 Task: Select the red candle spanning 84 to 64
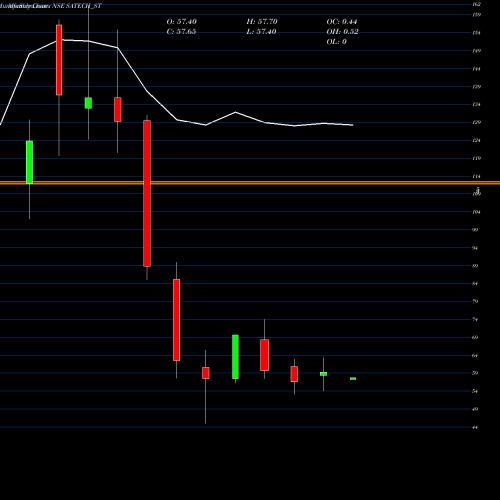click(x=176, y=320)
